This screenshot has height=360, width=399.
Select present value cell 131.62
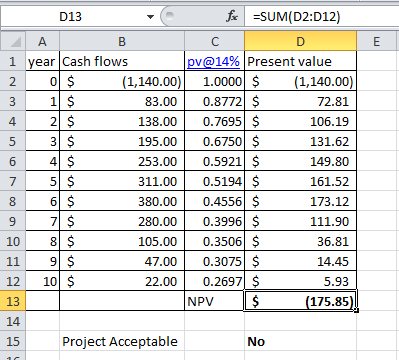click(x=300, y=141)
